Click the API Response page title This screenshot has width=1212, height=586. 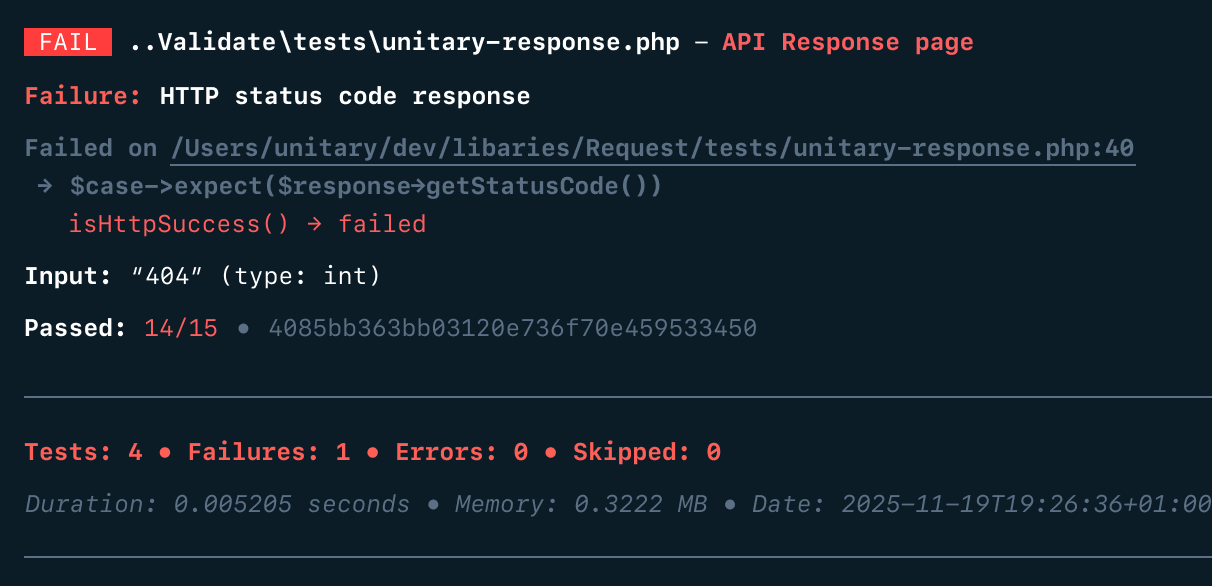click(847, 42)
